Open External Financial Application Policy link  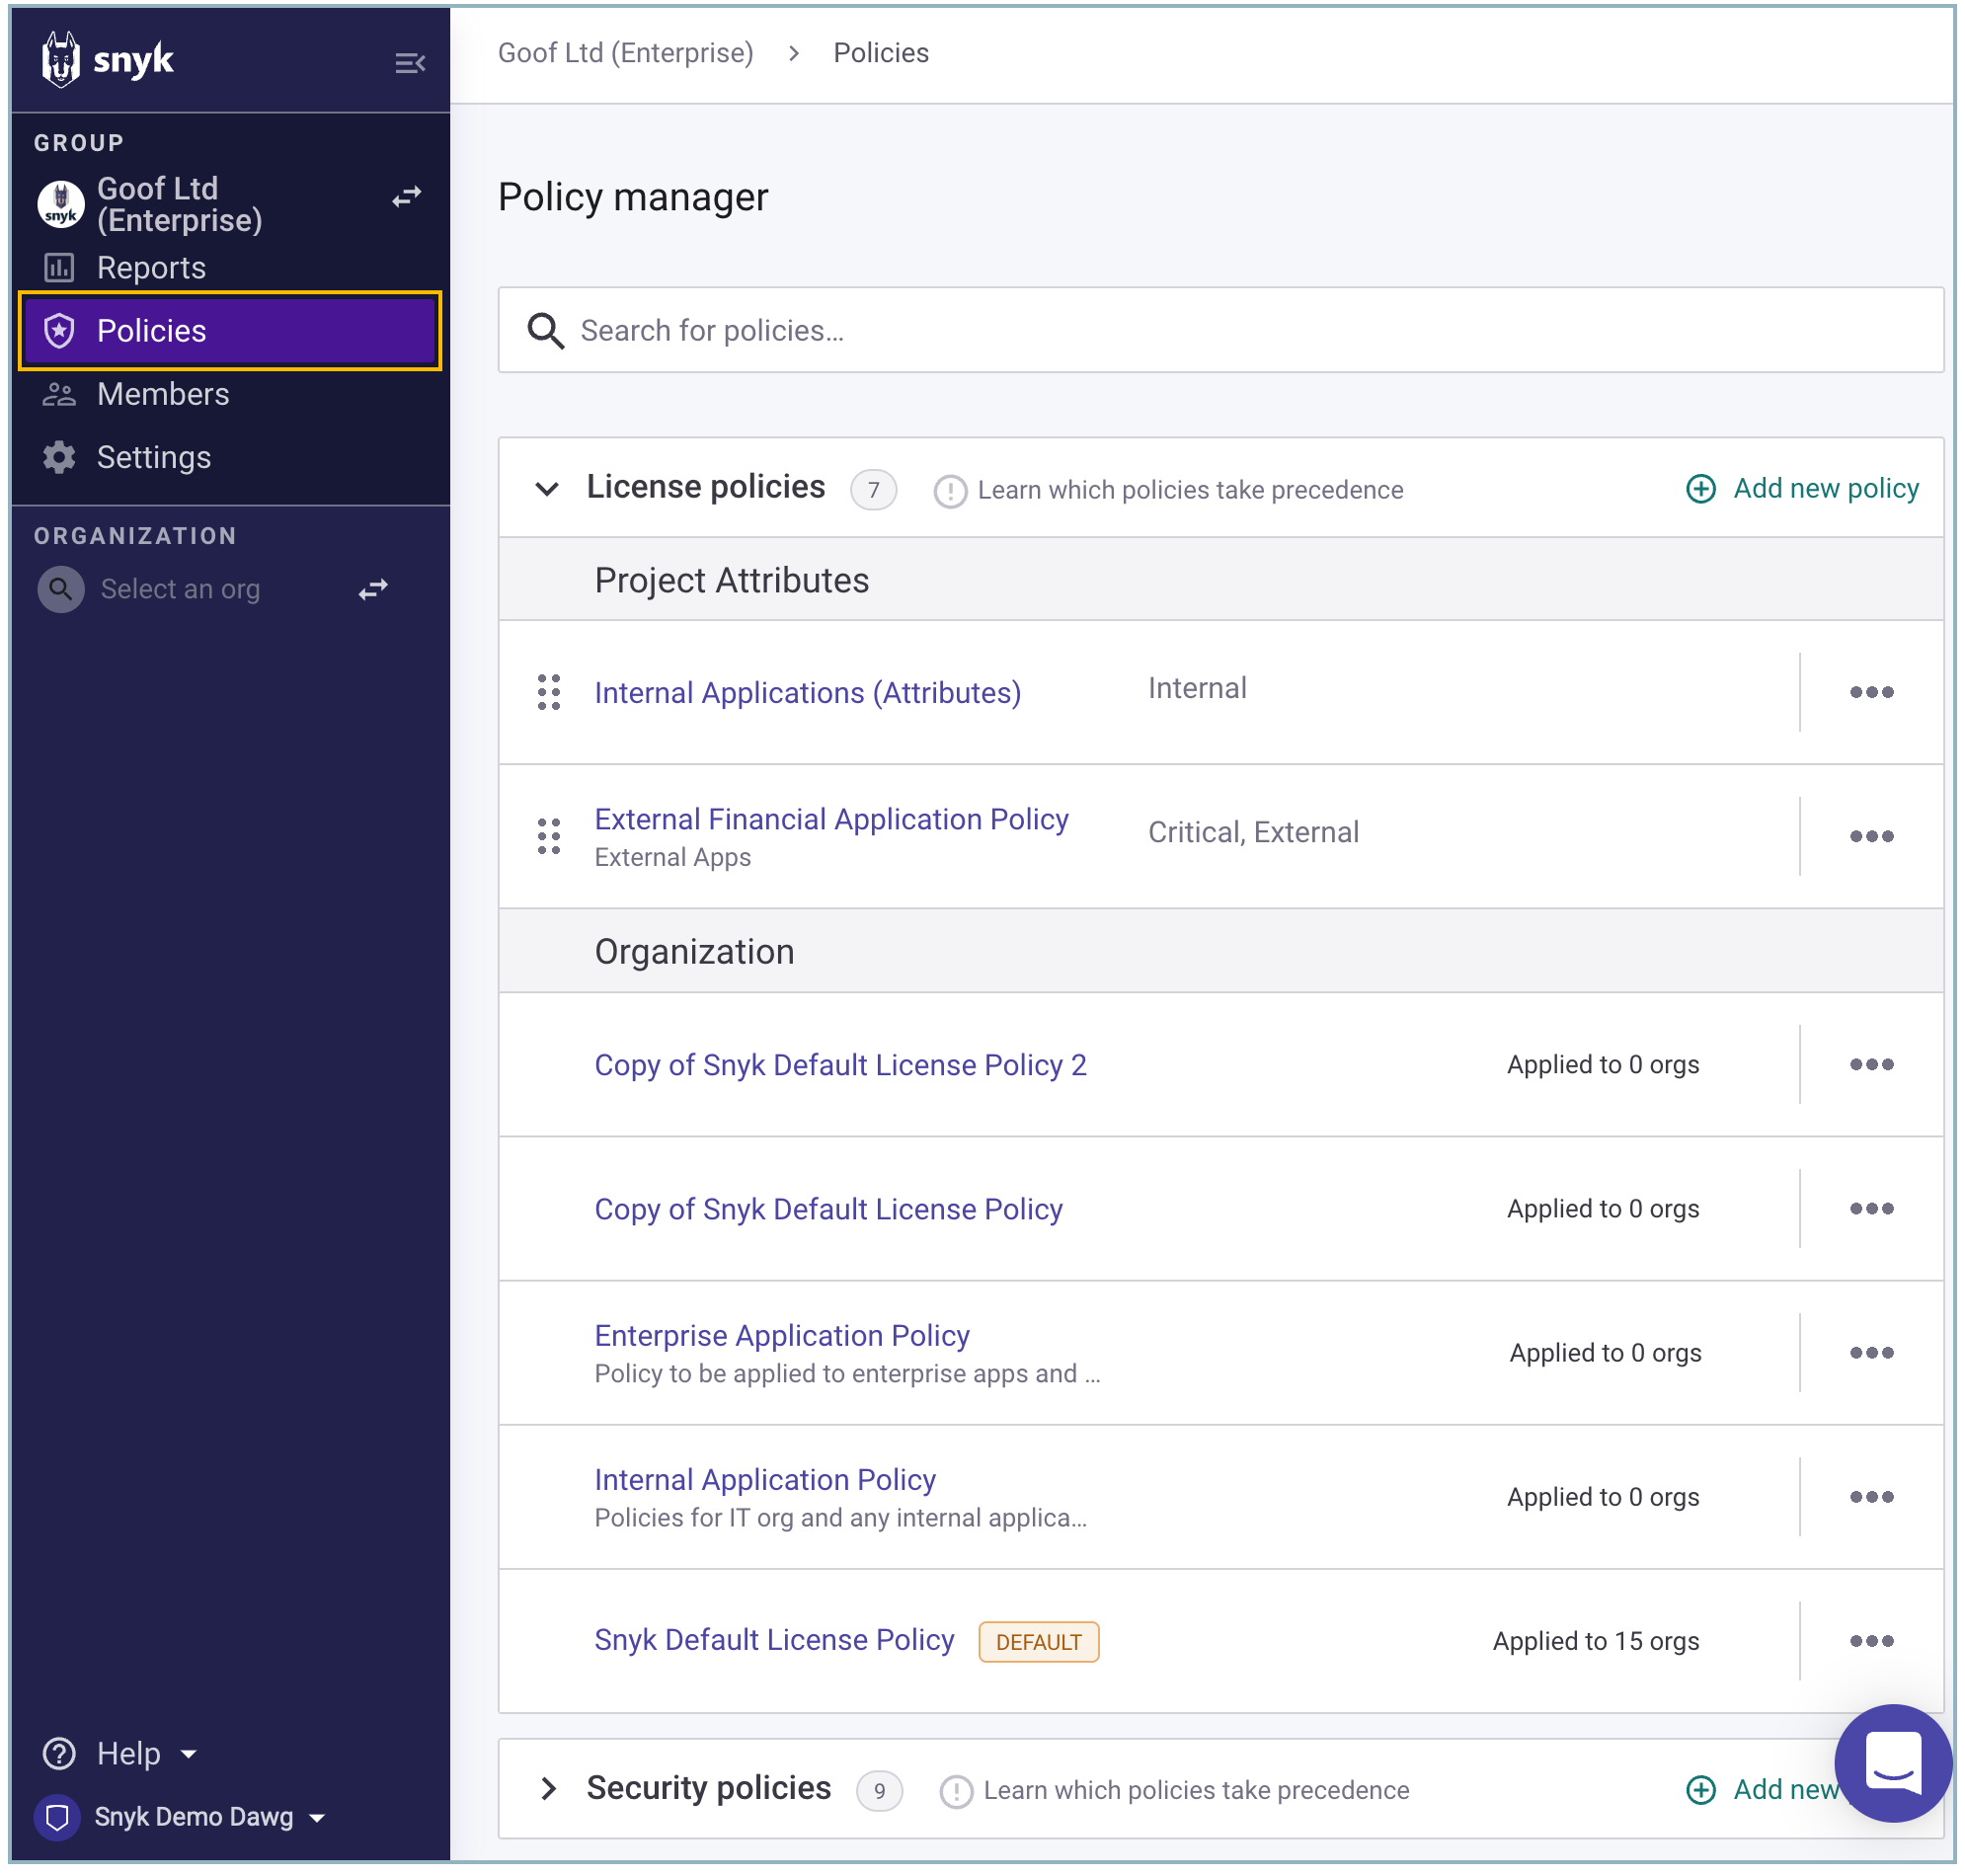coord(832,820)
